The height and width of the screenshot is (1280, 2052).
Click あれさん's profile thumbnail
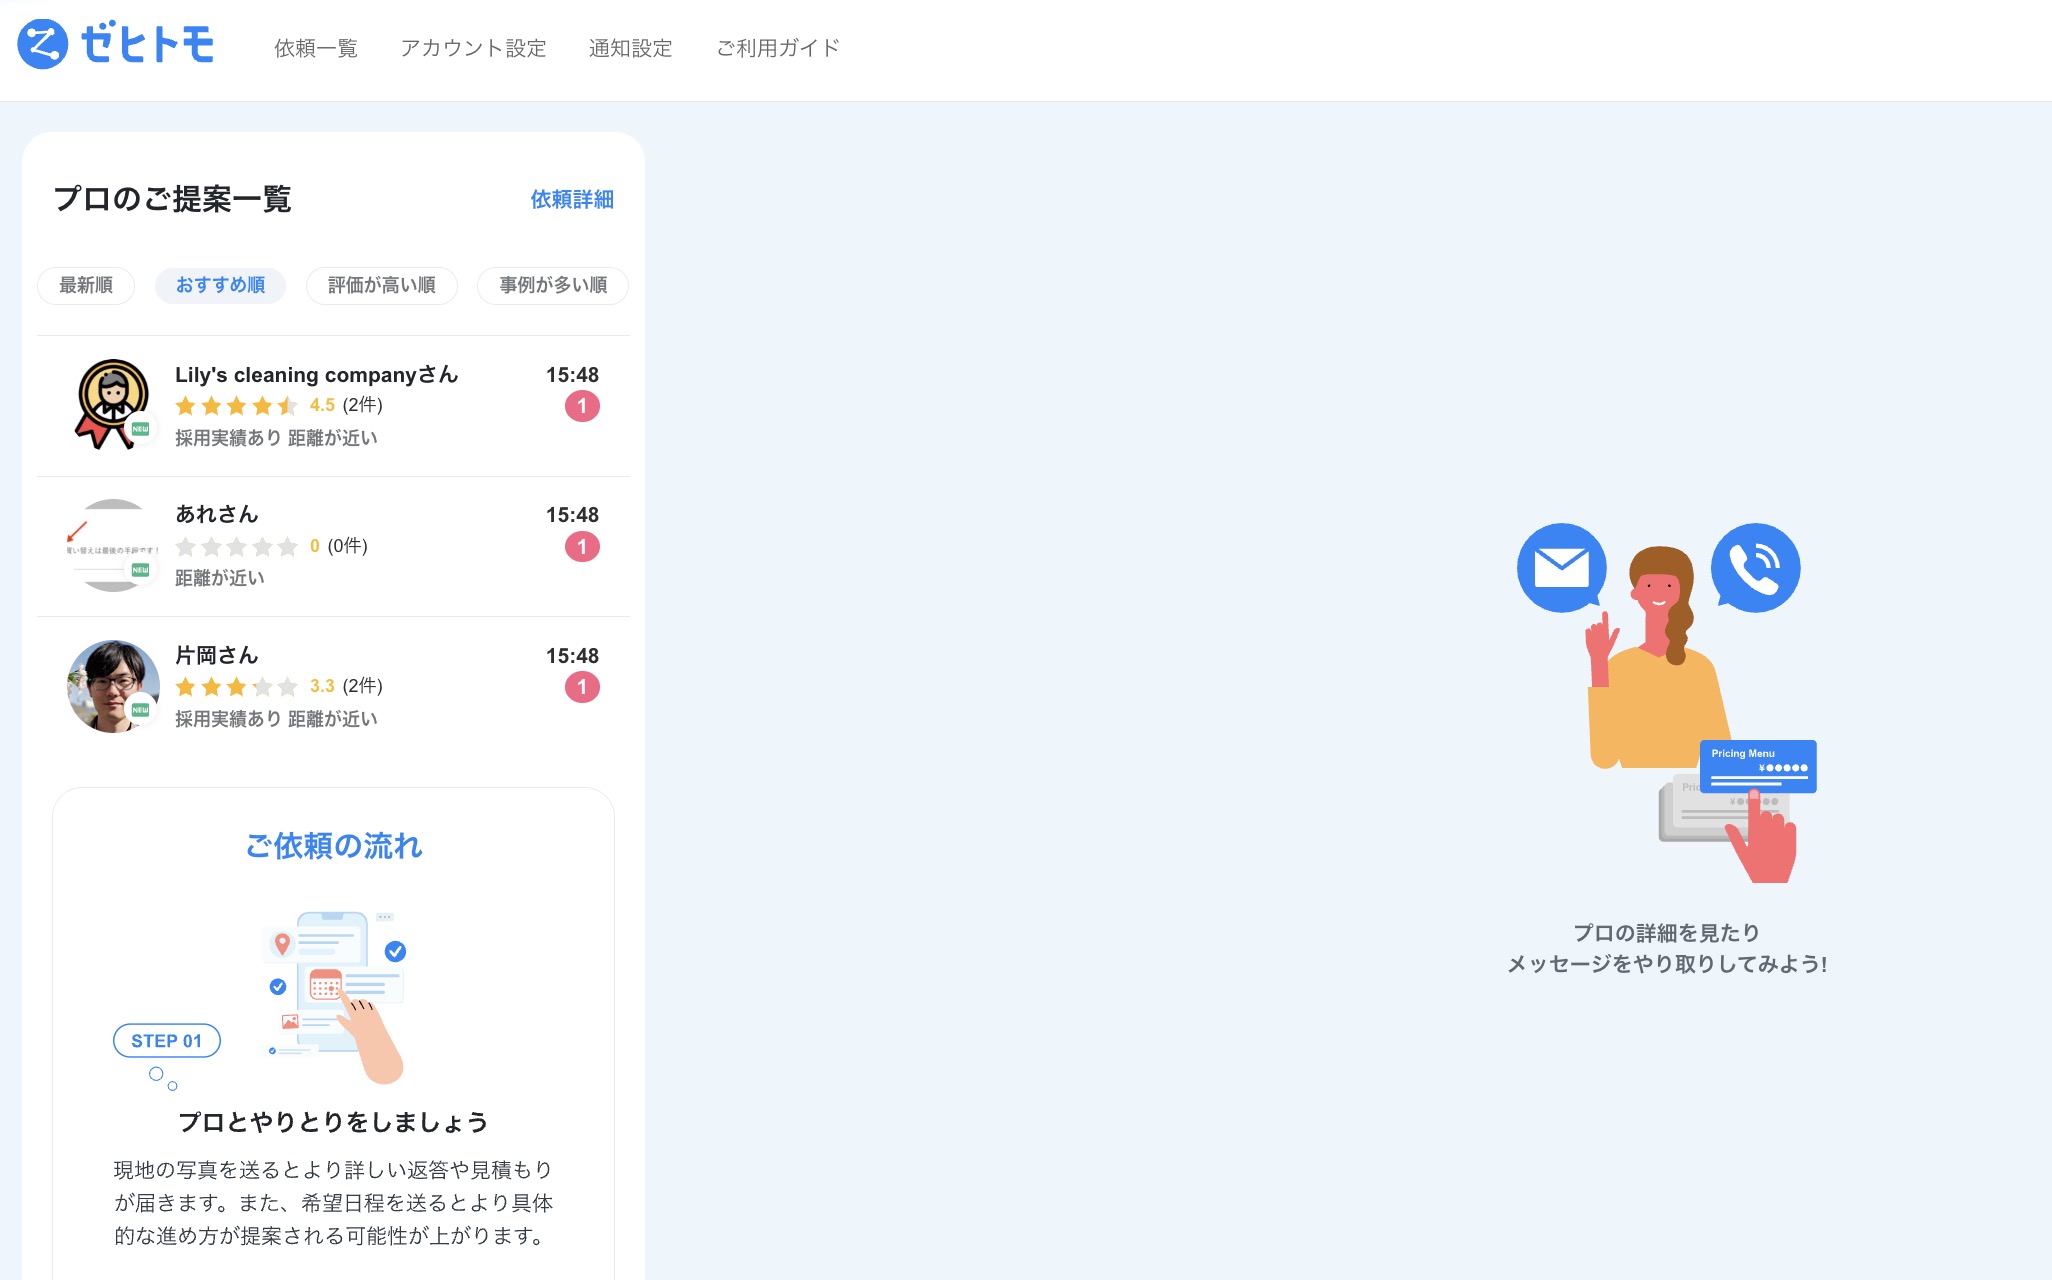point(112,545)
